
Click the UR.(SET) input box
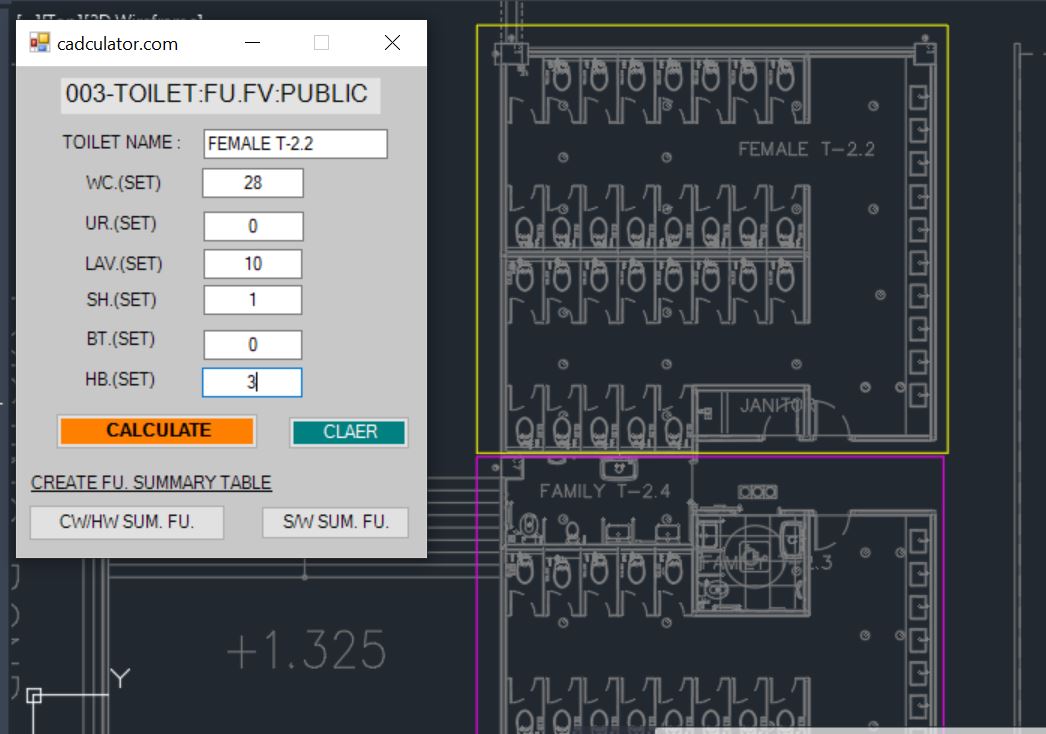253,226
